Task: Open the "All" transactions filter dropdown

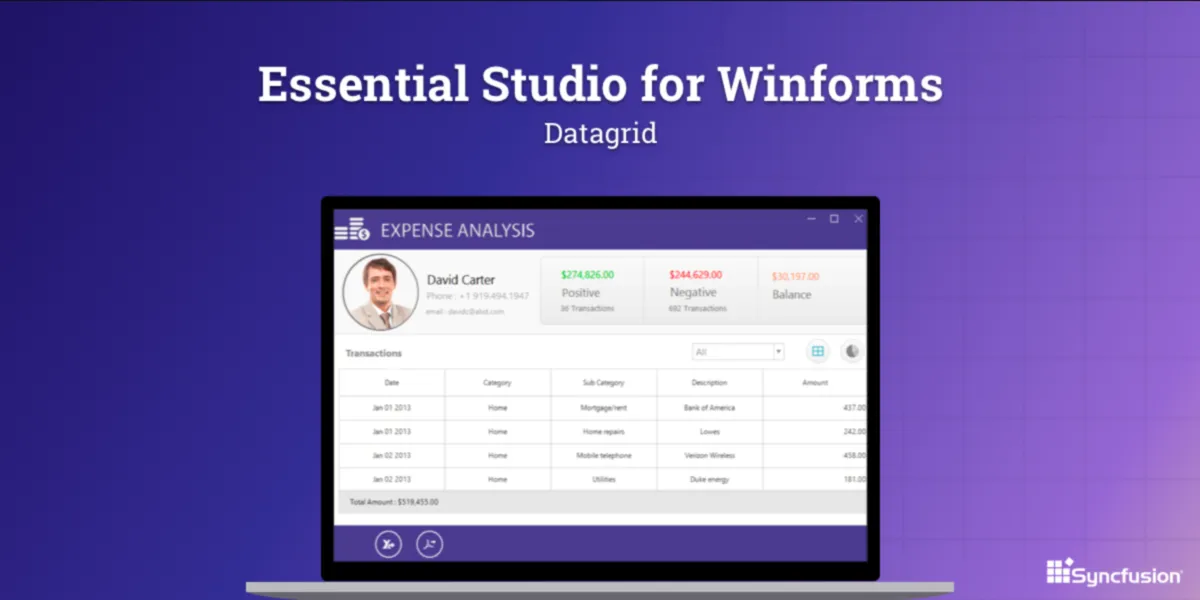Action: (738, 352)
